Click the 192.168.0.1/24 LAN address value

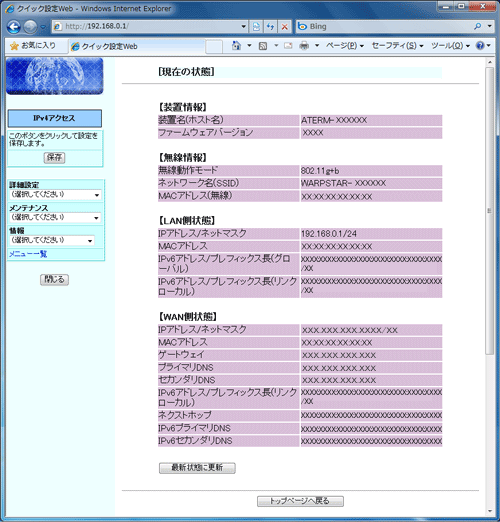329,234
